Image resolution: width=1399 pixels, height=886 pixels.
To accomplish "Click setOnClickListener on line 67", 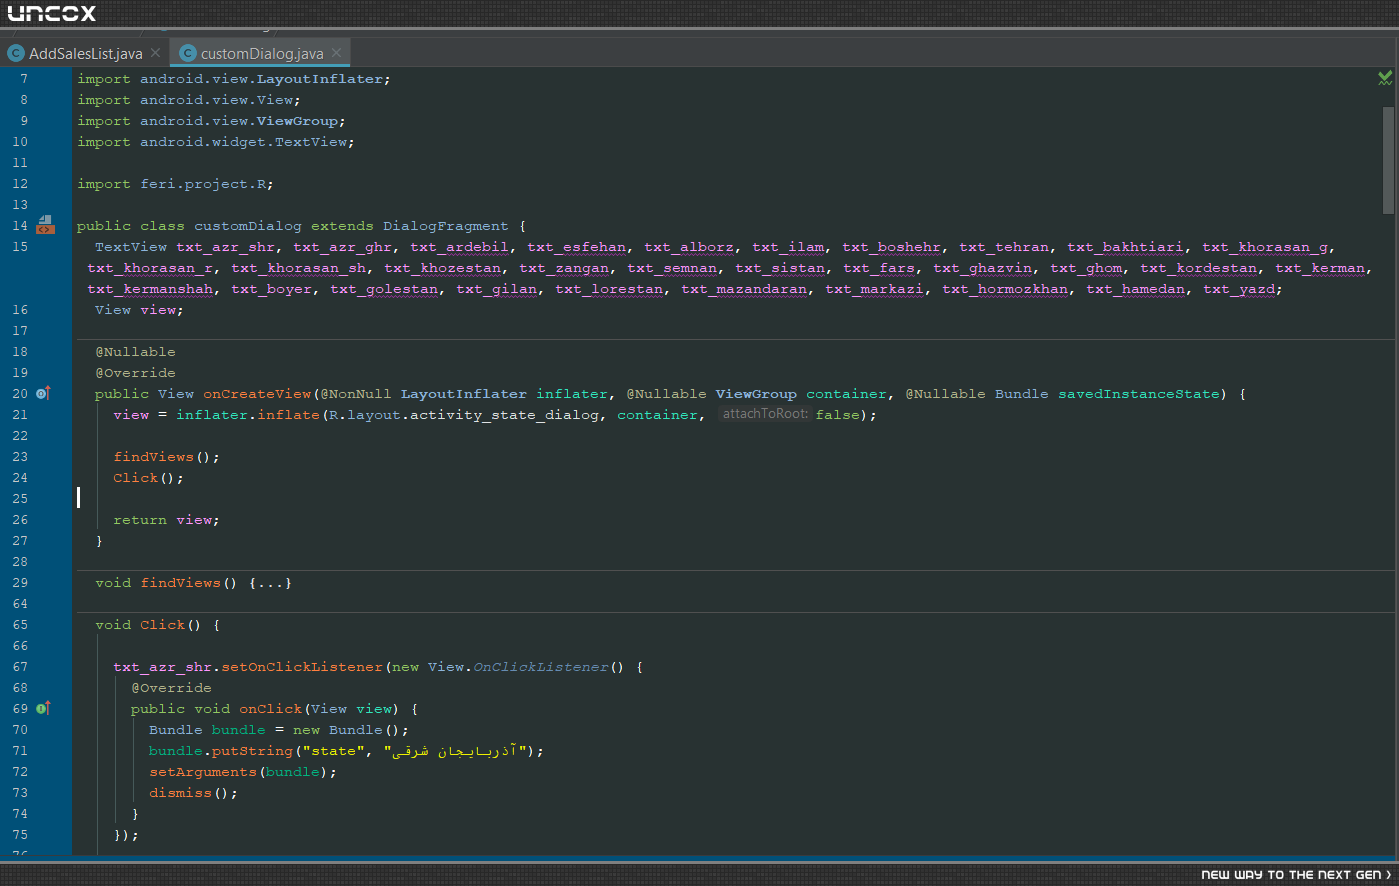I will pos(302,667).
